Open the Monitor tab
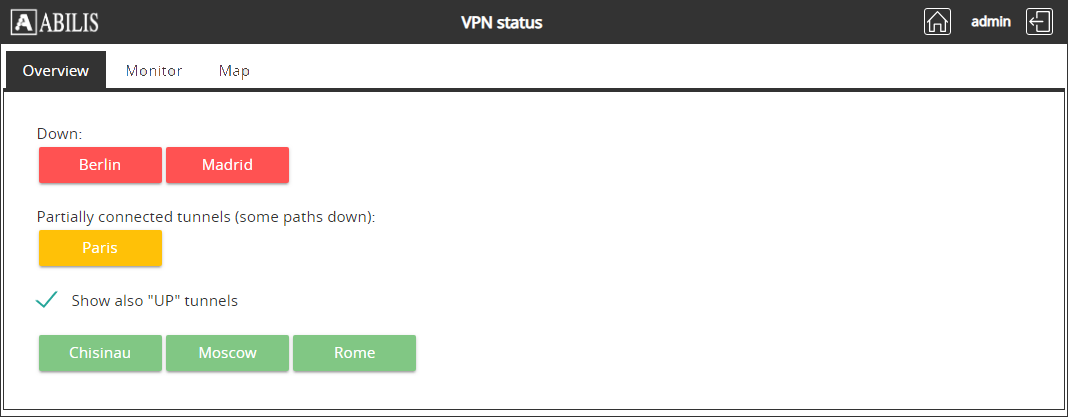The width and height of the screenshot is (1068, 417). pyautogui.click(x=154, y=71)
